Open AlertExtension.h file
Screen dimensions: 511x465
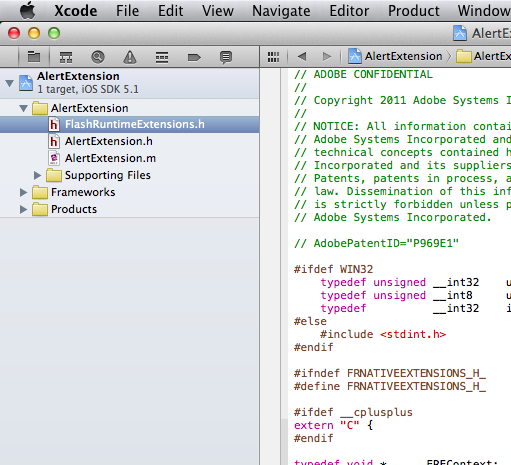(129, 141)
